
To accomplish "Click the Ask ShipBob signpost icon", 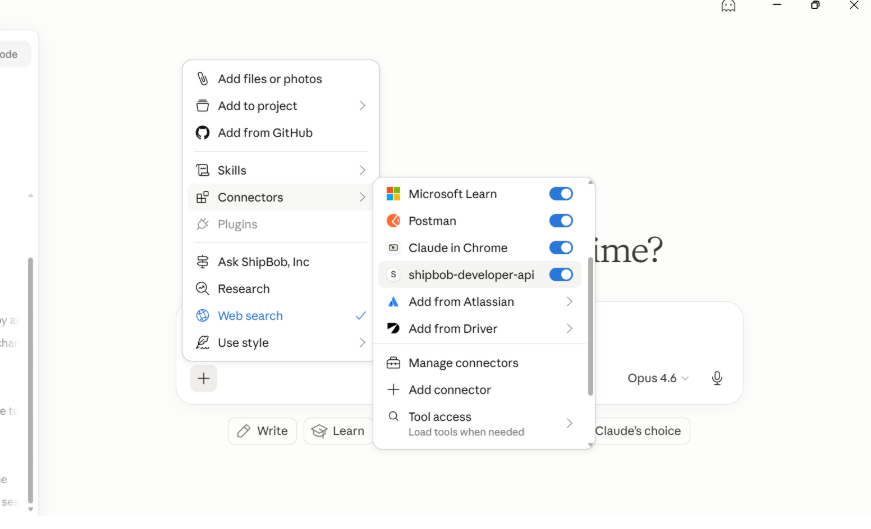I will pyautogui.click(x=203, y=262).
